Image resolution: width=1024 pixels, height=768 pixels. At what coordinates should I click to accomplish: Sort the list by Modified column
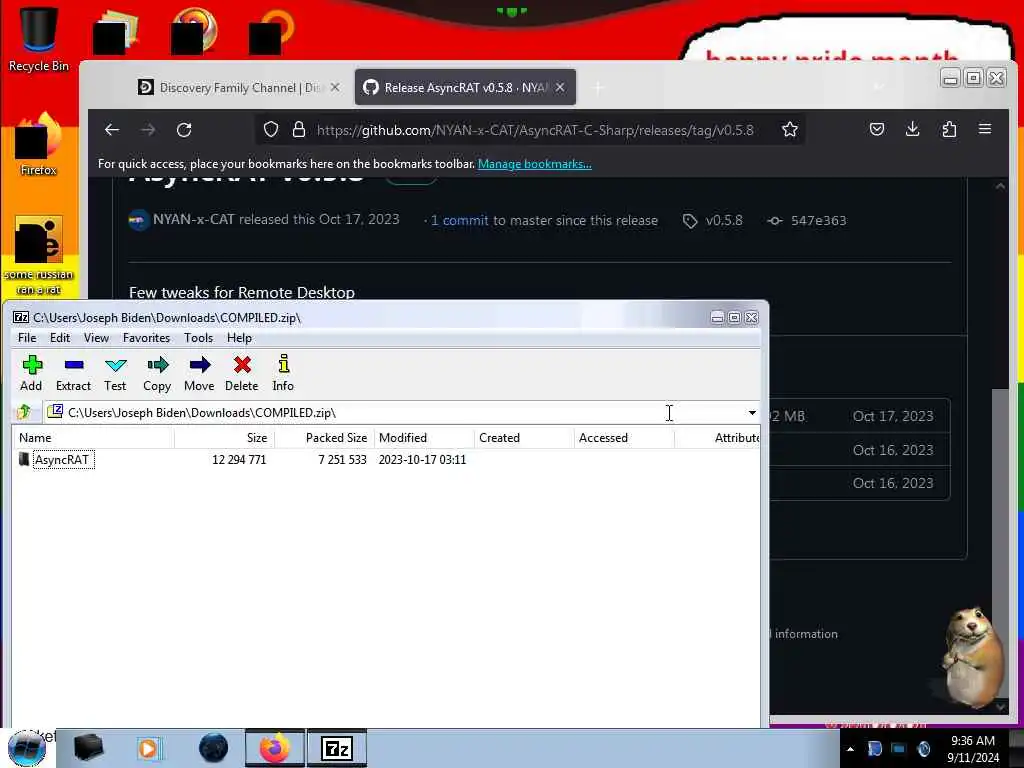point(424,438)
